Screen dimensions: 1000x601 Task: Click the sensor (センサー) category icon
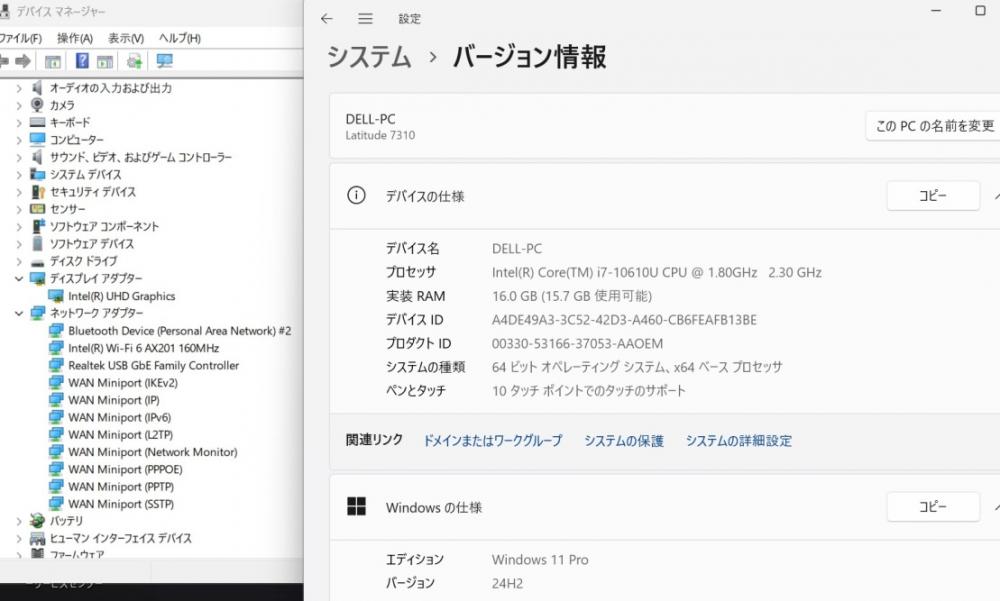(x=38, y=209)
